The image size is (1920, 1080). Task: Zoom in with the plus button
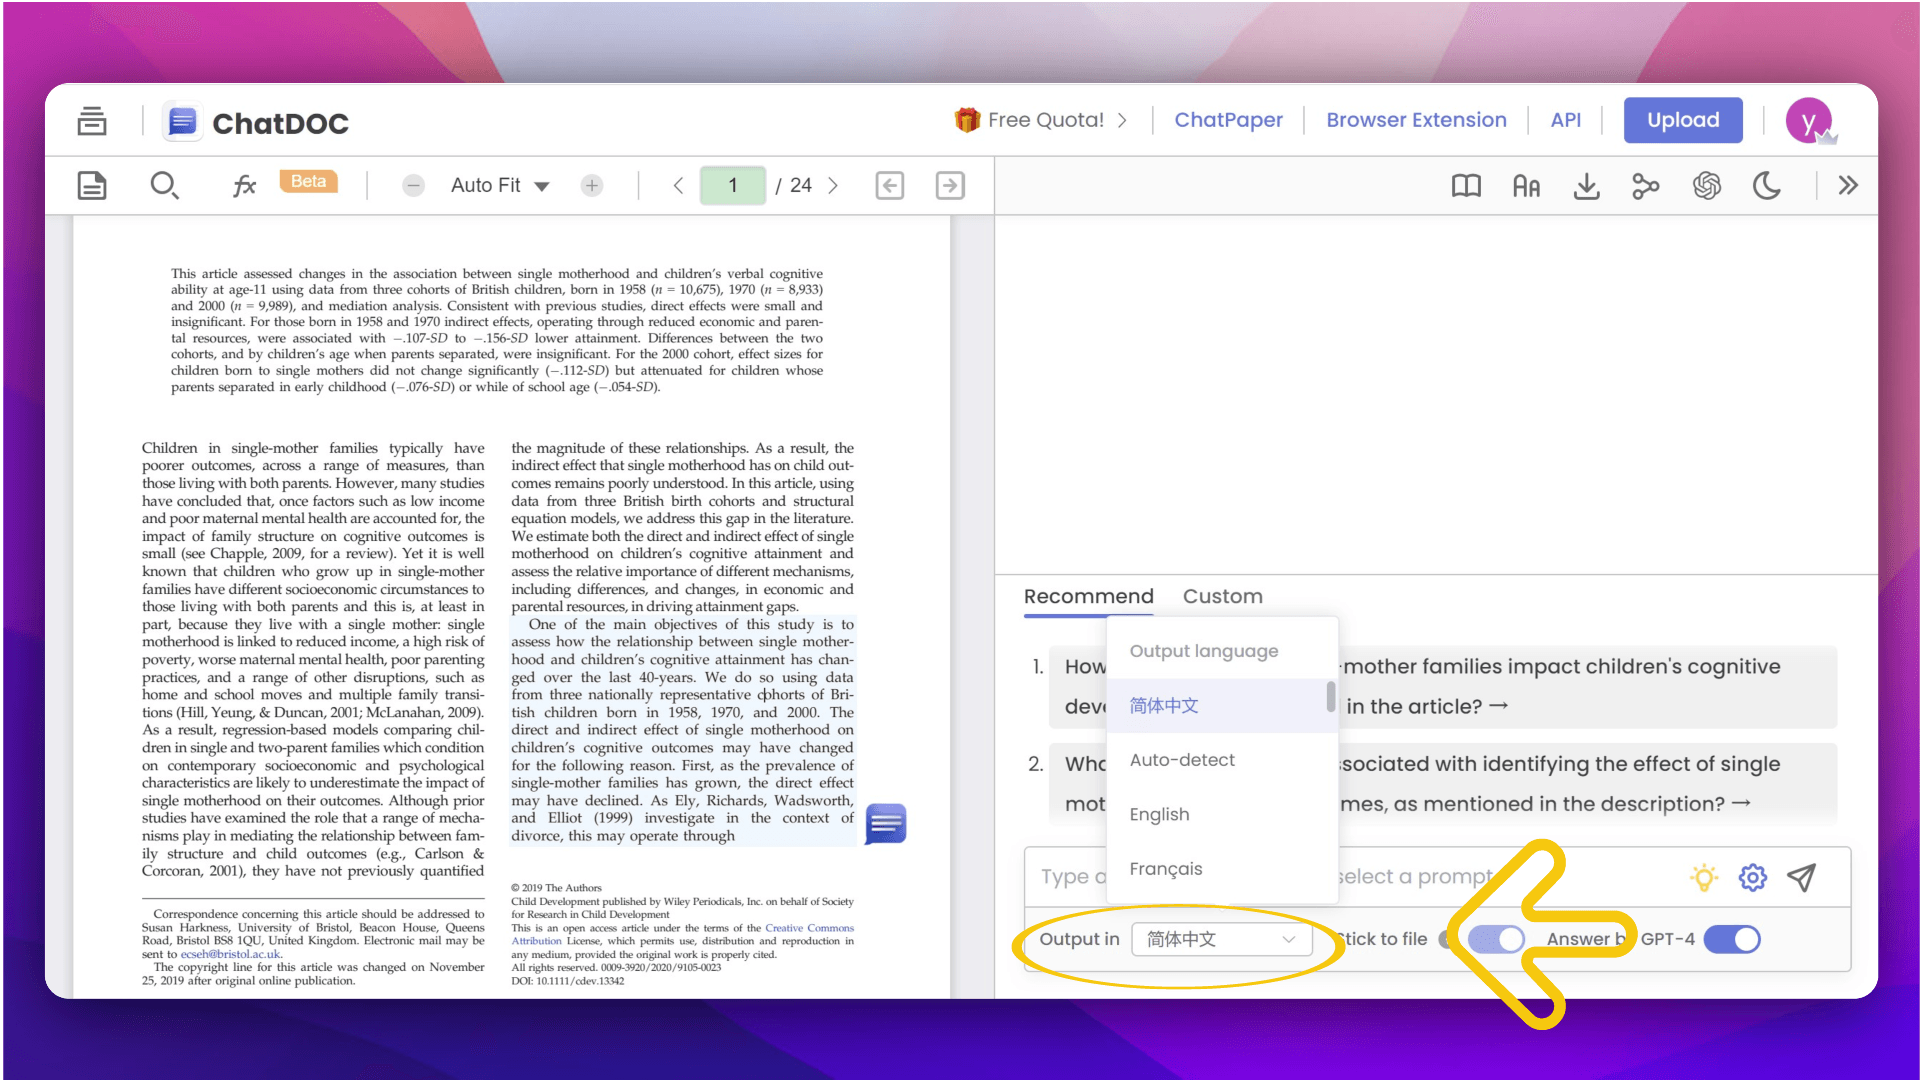592,185
